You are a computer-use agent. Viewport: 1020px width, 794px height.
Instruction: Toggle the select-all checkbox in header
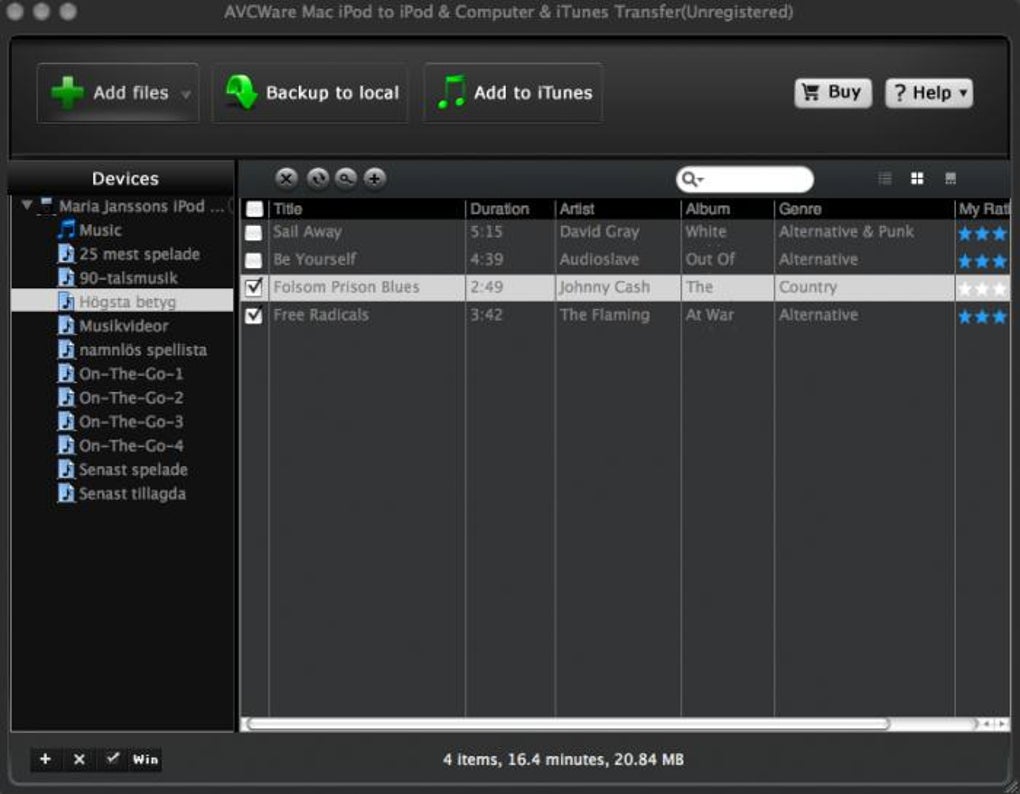[x=254, y=209]
